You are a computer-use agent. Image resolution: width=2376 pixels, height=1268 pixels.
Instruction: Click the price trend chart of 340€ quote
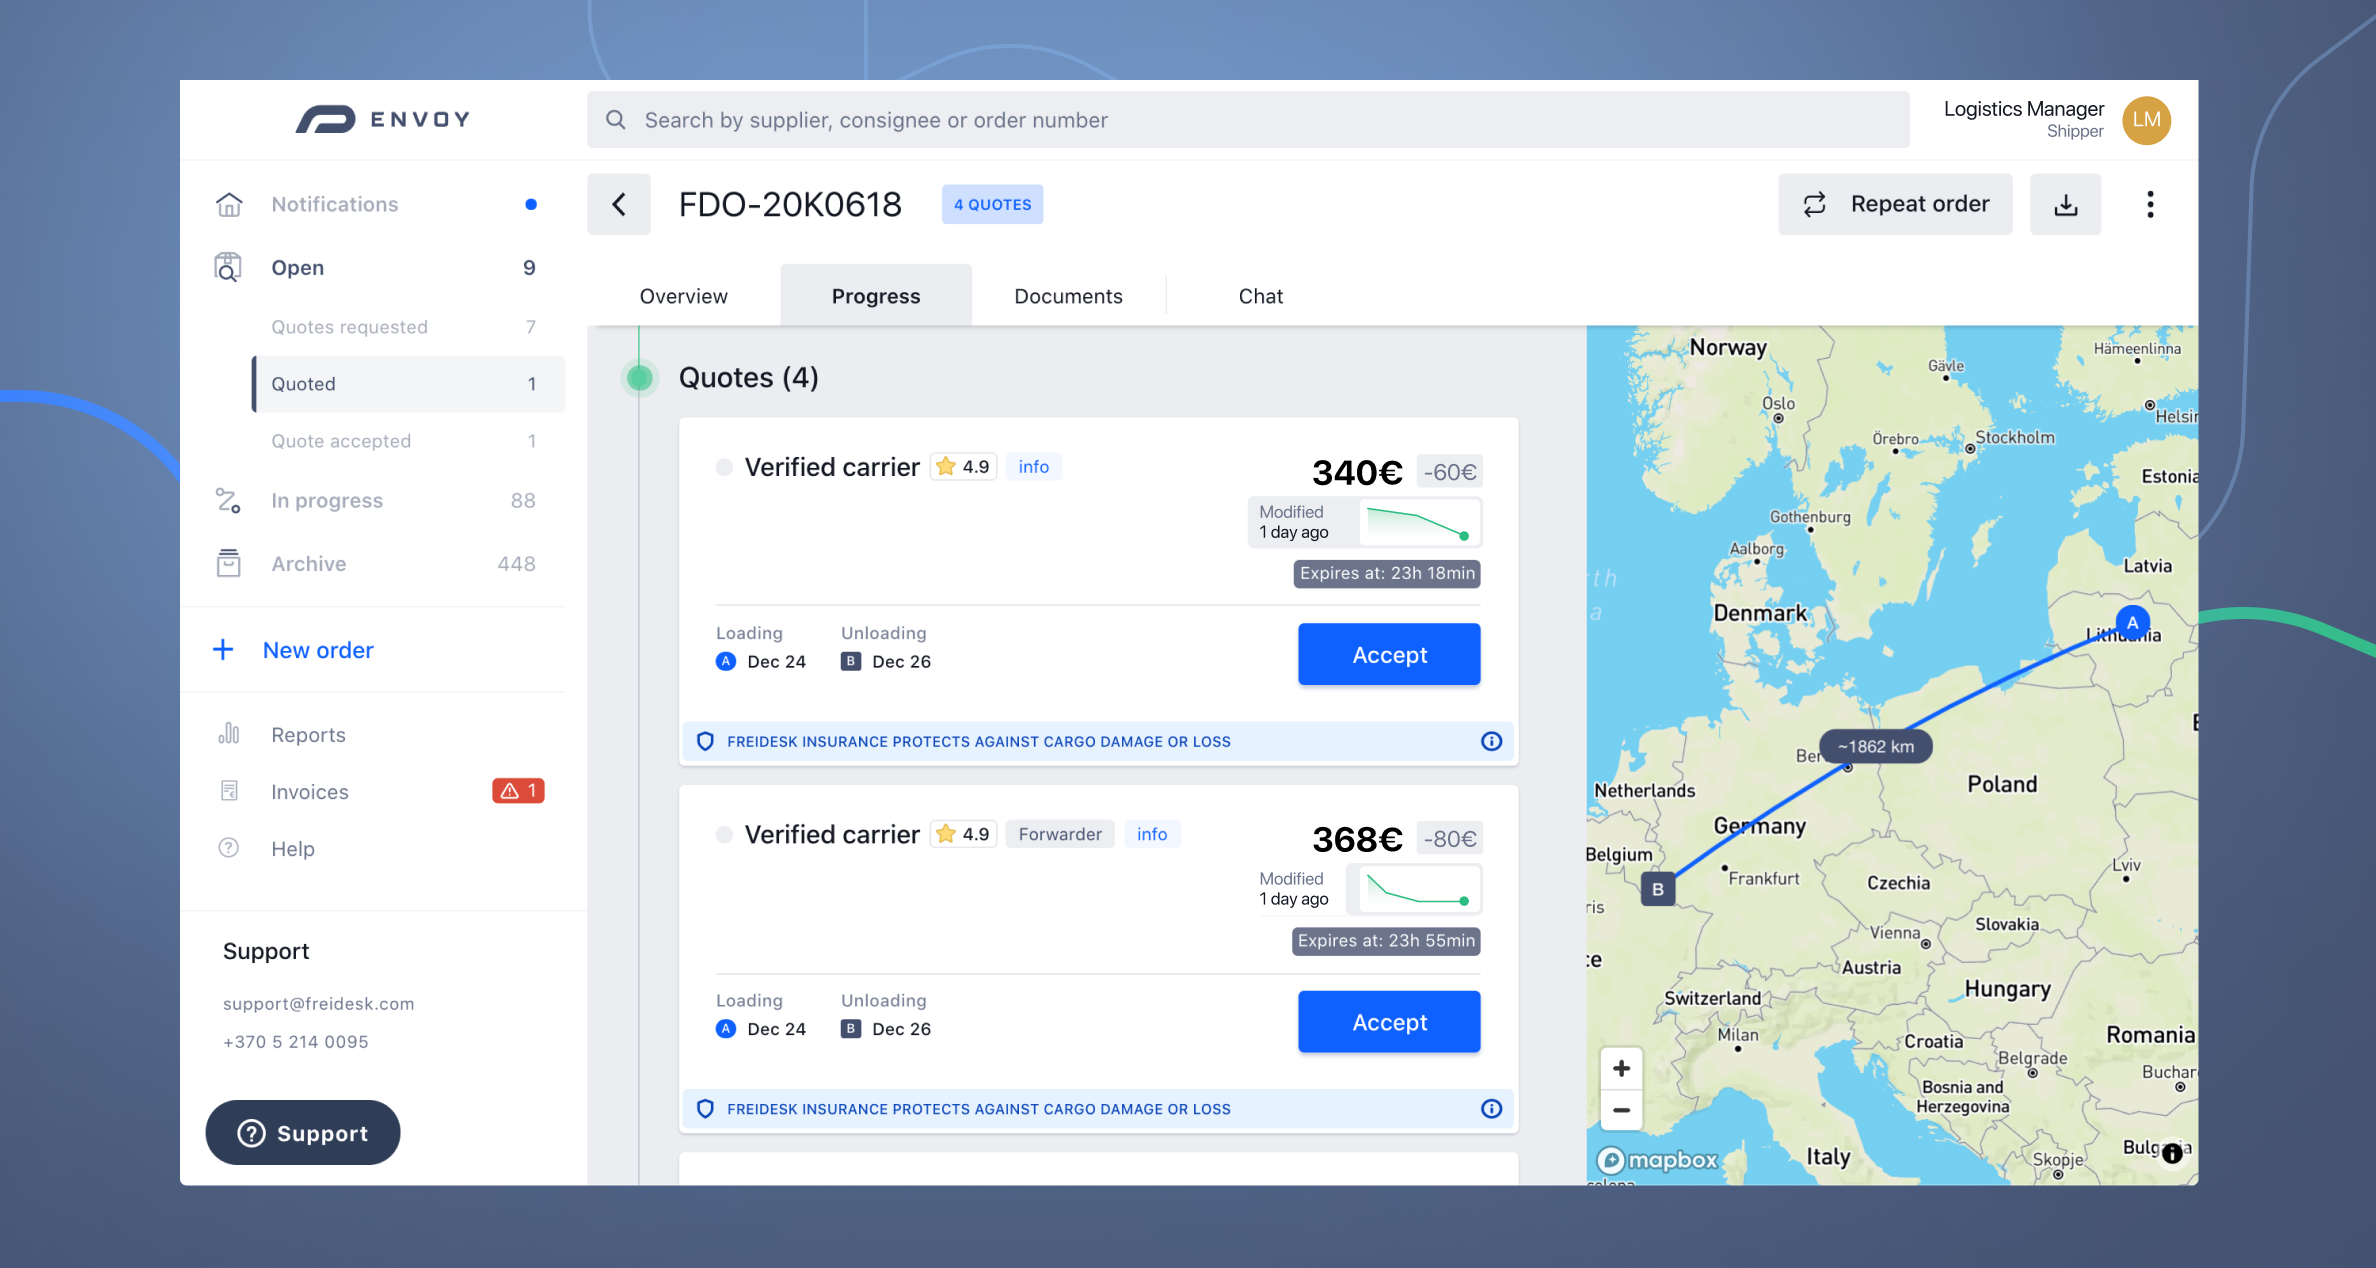coord(1418,523)
